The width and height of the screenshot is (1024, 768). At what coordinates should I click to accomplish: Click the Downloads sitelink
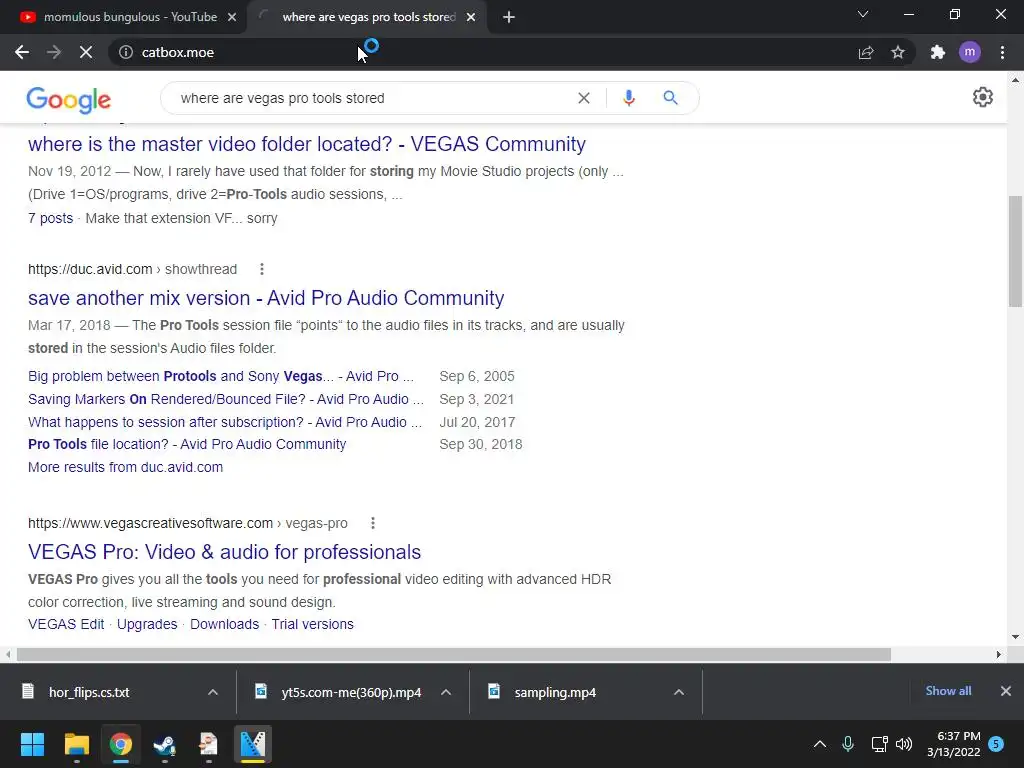coord(225,624)
